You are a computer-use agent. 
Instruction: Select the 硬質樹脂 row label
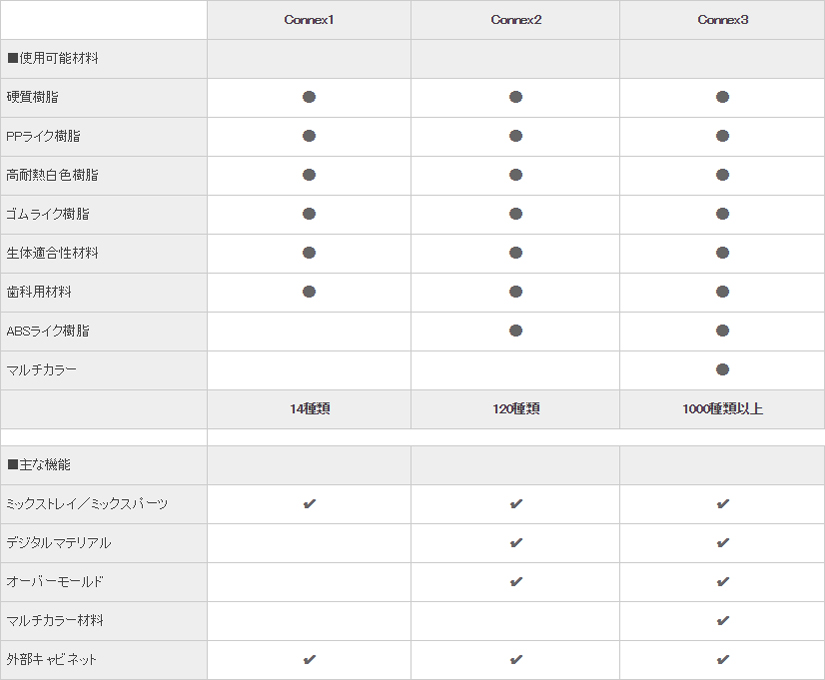tap(33, 97)
